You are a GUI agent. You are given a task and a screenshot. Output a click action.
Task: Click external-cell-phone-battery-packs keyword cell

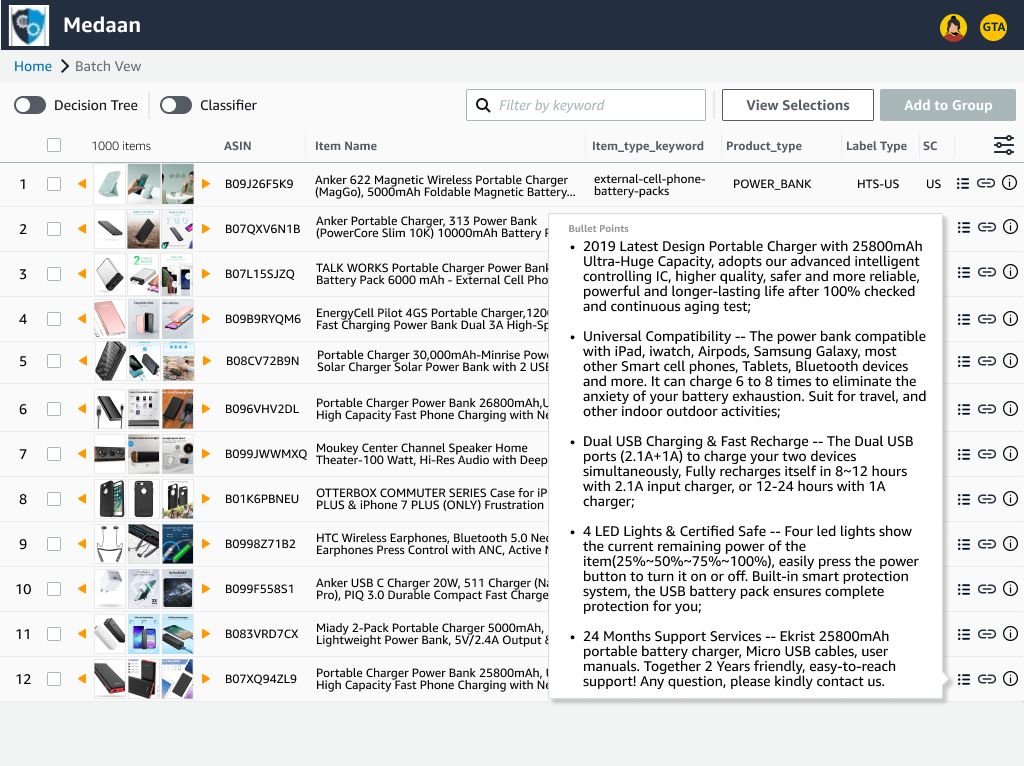pyautogui.click(x=649, y=185)
